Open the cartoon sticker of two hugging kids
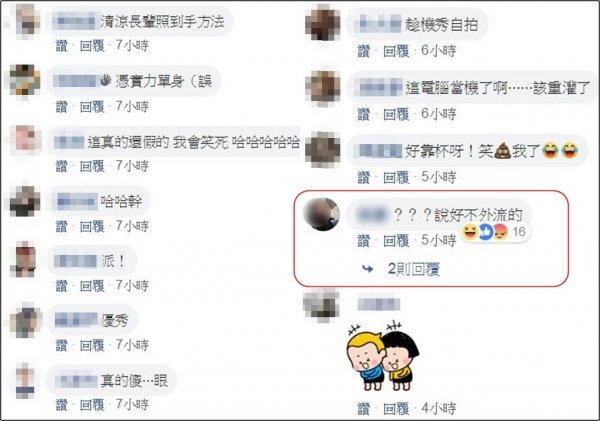 pos(383,357)
